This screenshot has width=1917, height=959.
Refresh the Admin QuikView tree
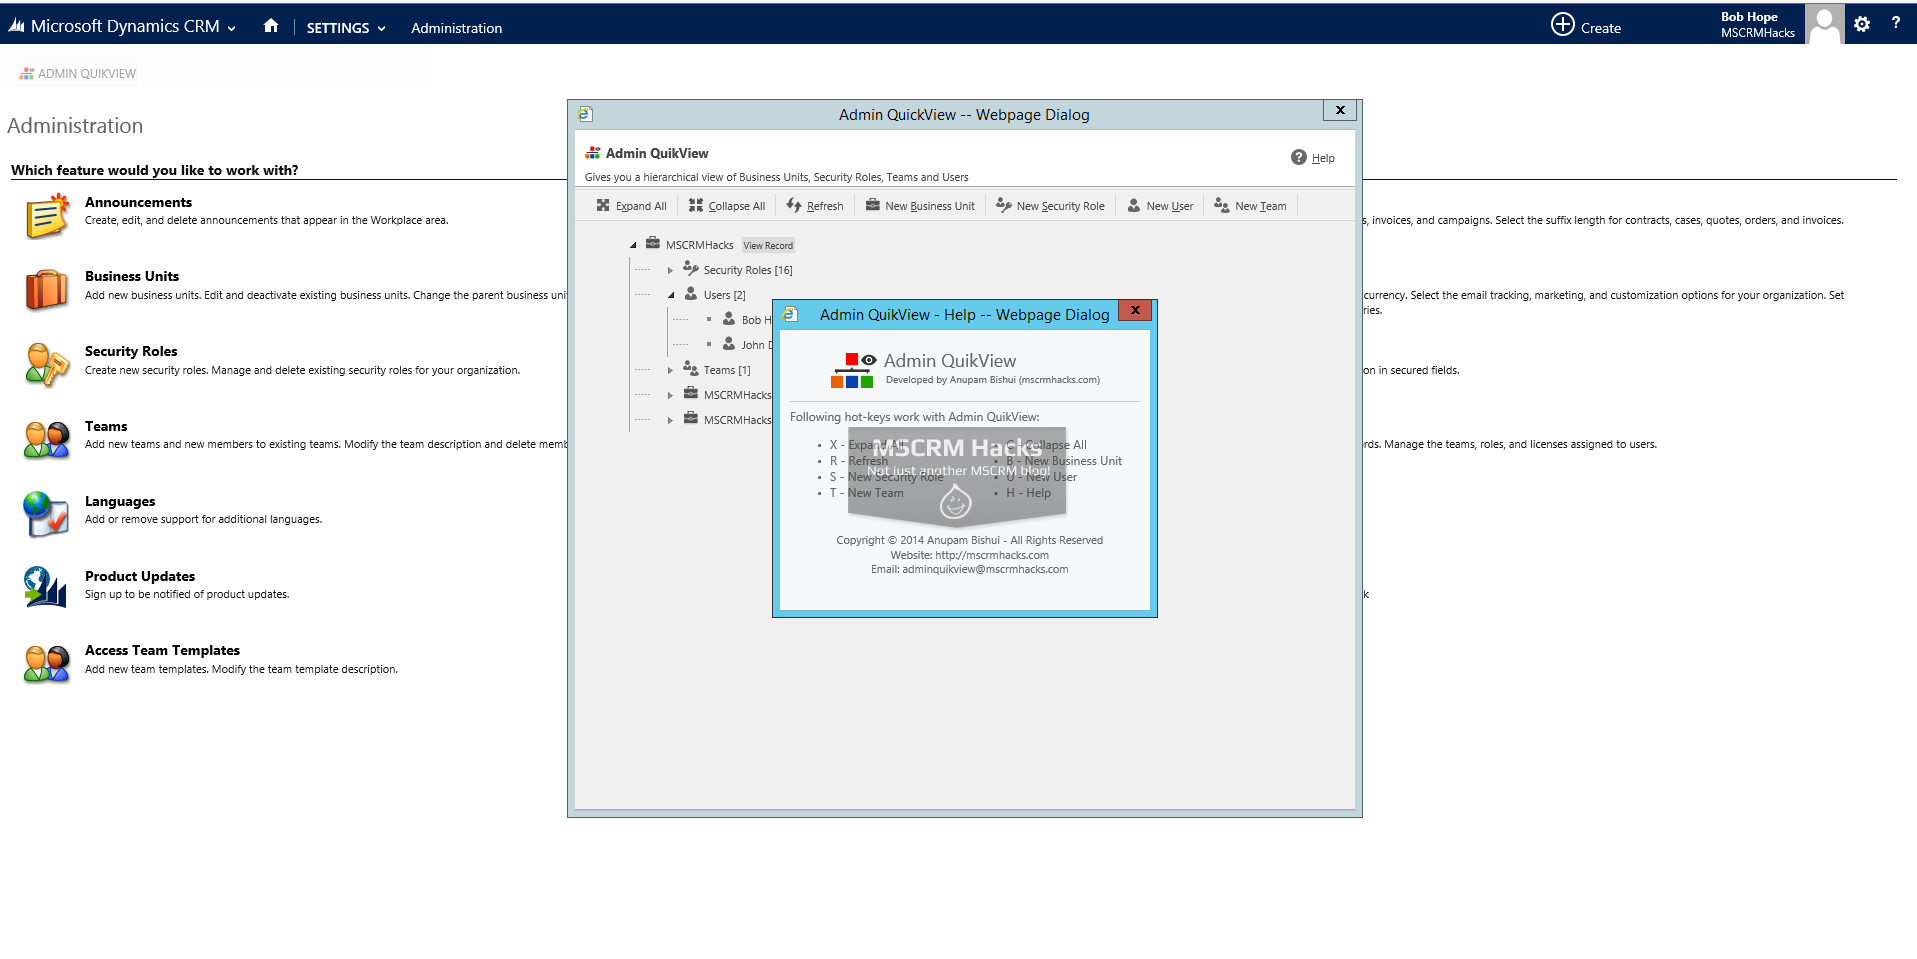coord(815,206)
